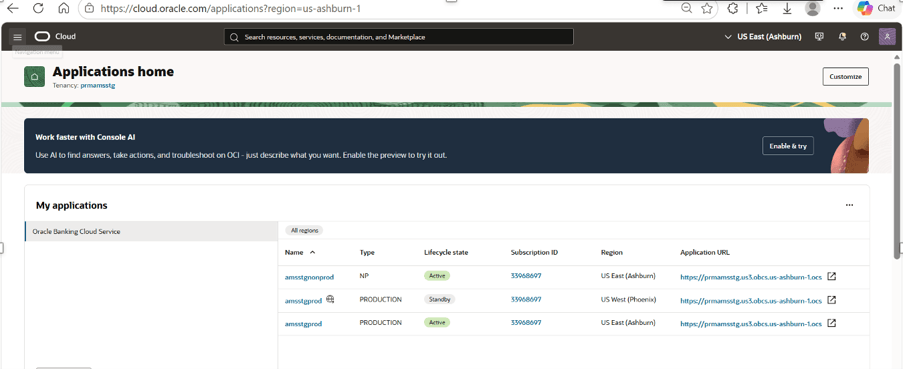
Task: Click the My applications heading
Action: click(71, 206)
